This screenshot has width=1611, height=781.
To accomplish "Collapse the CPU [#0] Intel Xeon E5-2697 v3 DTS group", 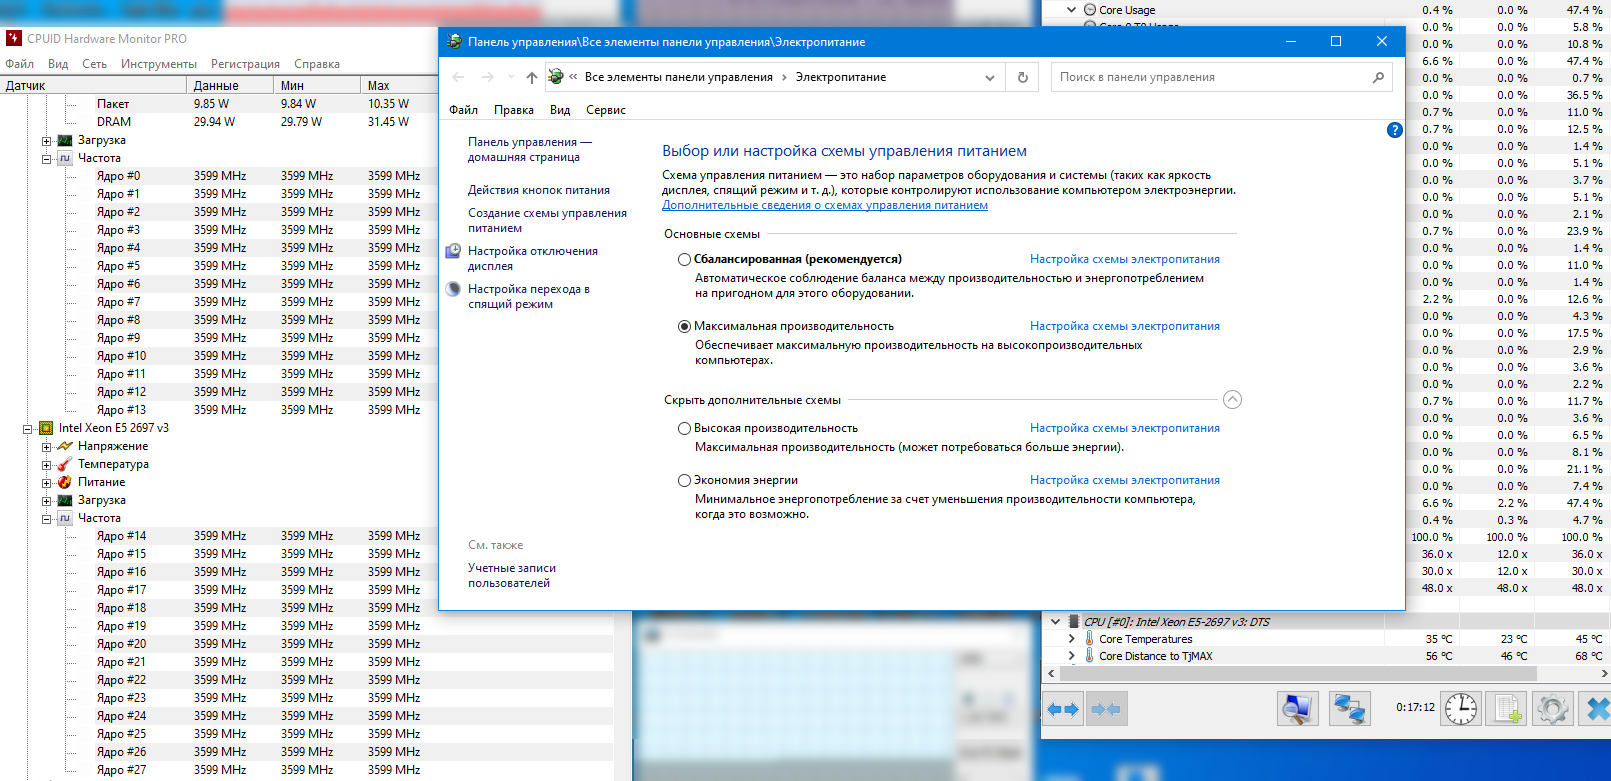I will coord(1055,622).
